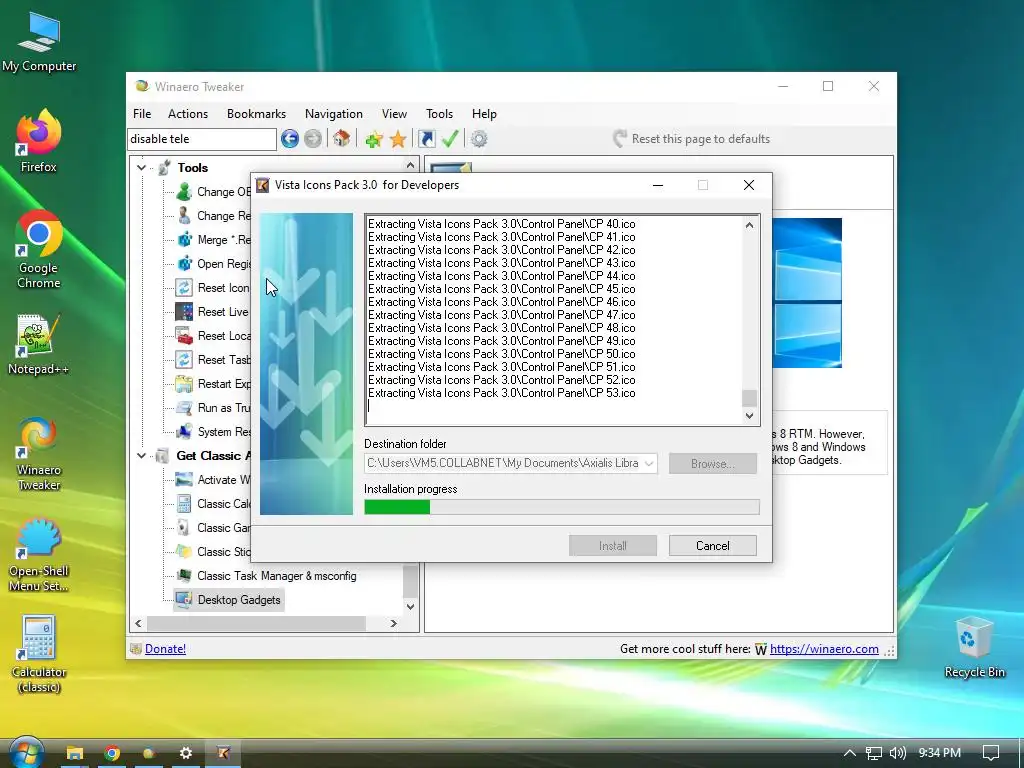Open Open-Shell Menu Settings desktop icon
Viewport: 1024px width, 768px height.
[39, 555]
